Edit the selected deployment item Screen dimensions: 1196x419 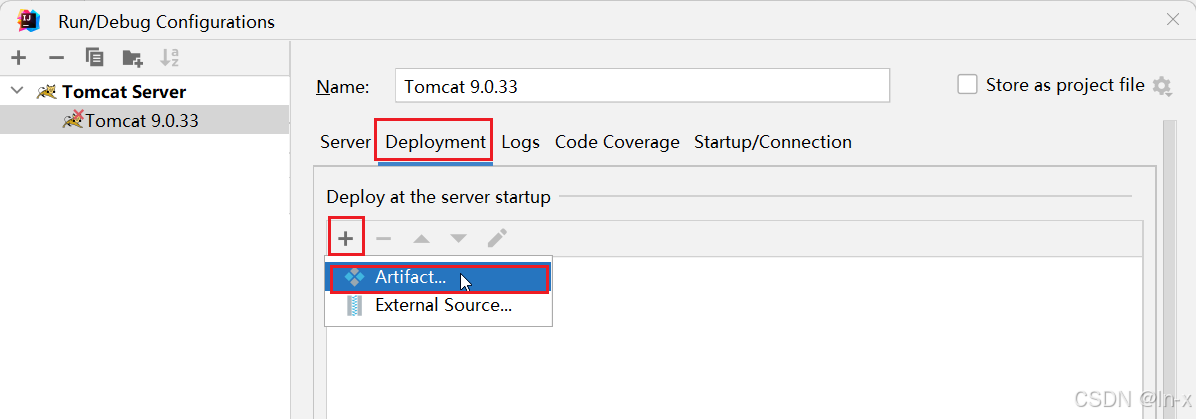(497, 238)
